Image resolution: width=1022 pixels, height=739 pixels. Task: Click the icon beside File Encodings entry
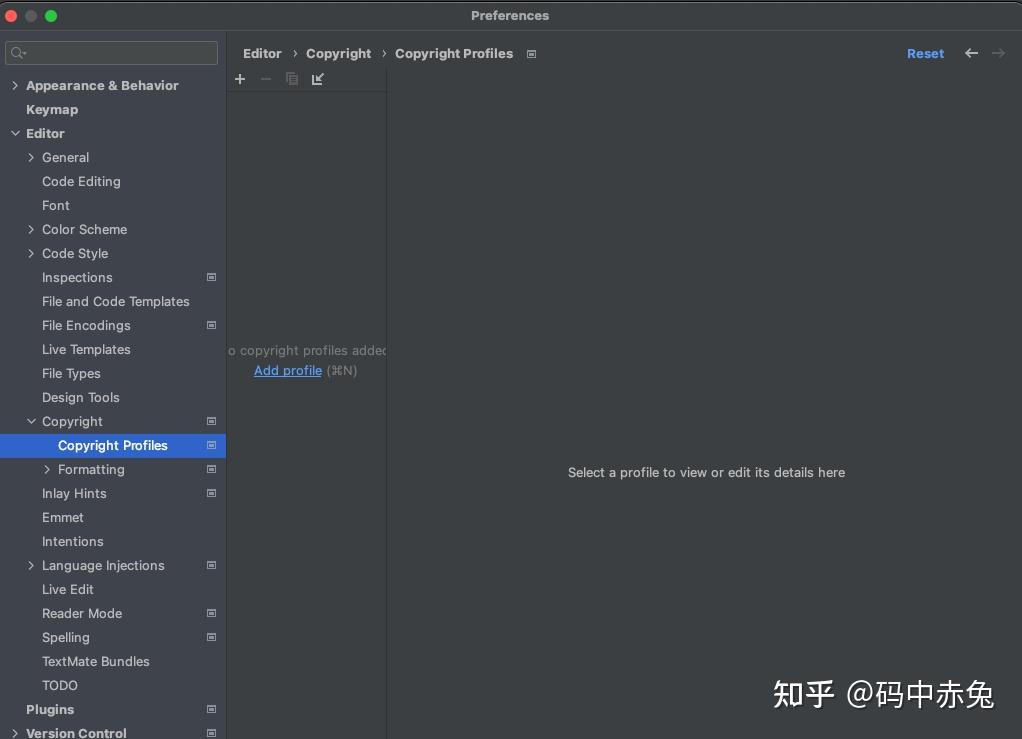211,325
